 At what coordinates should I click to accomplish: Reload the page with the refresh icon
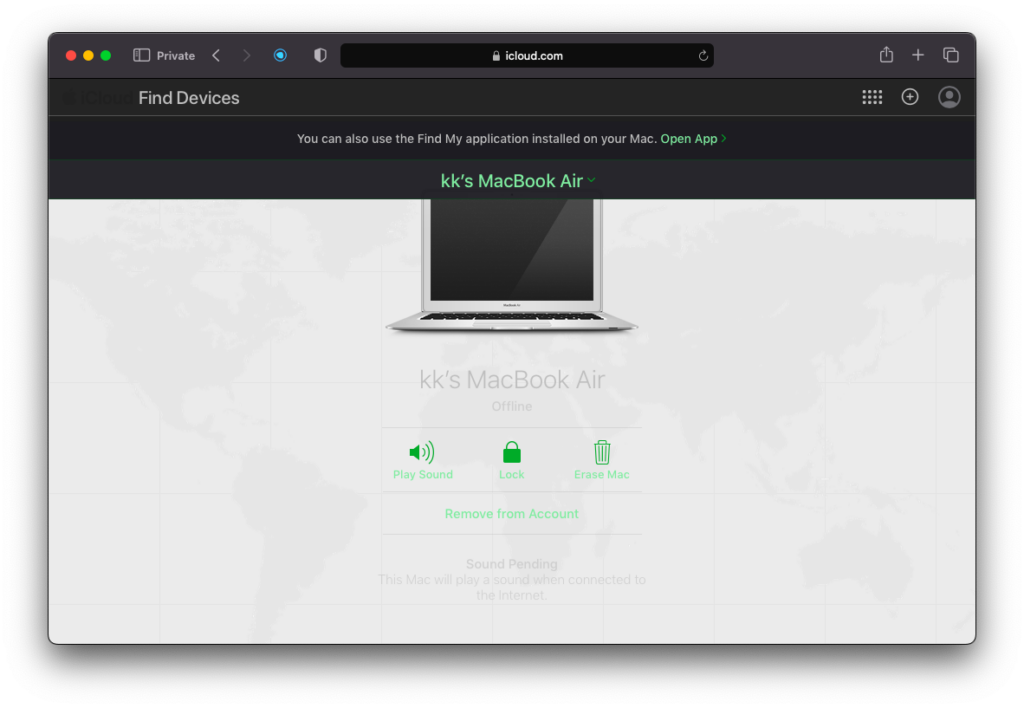[703, 56]
